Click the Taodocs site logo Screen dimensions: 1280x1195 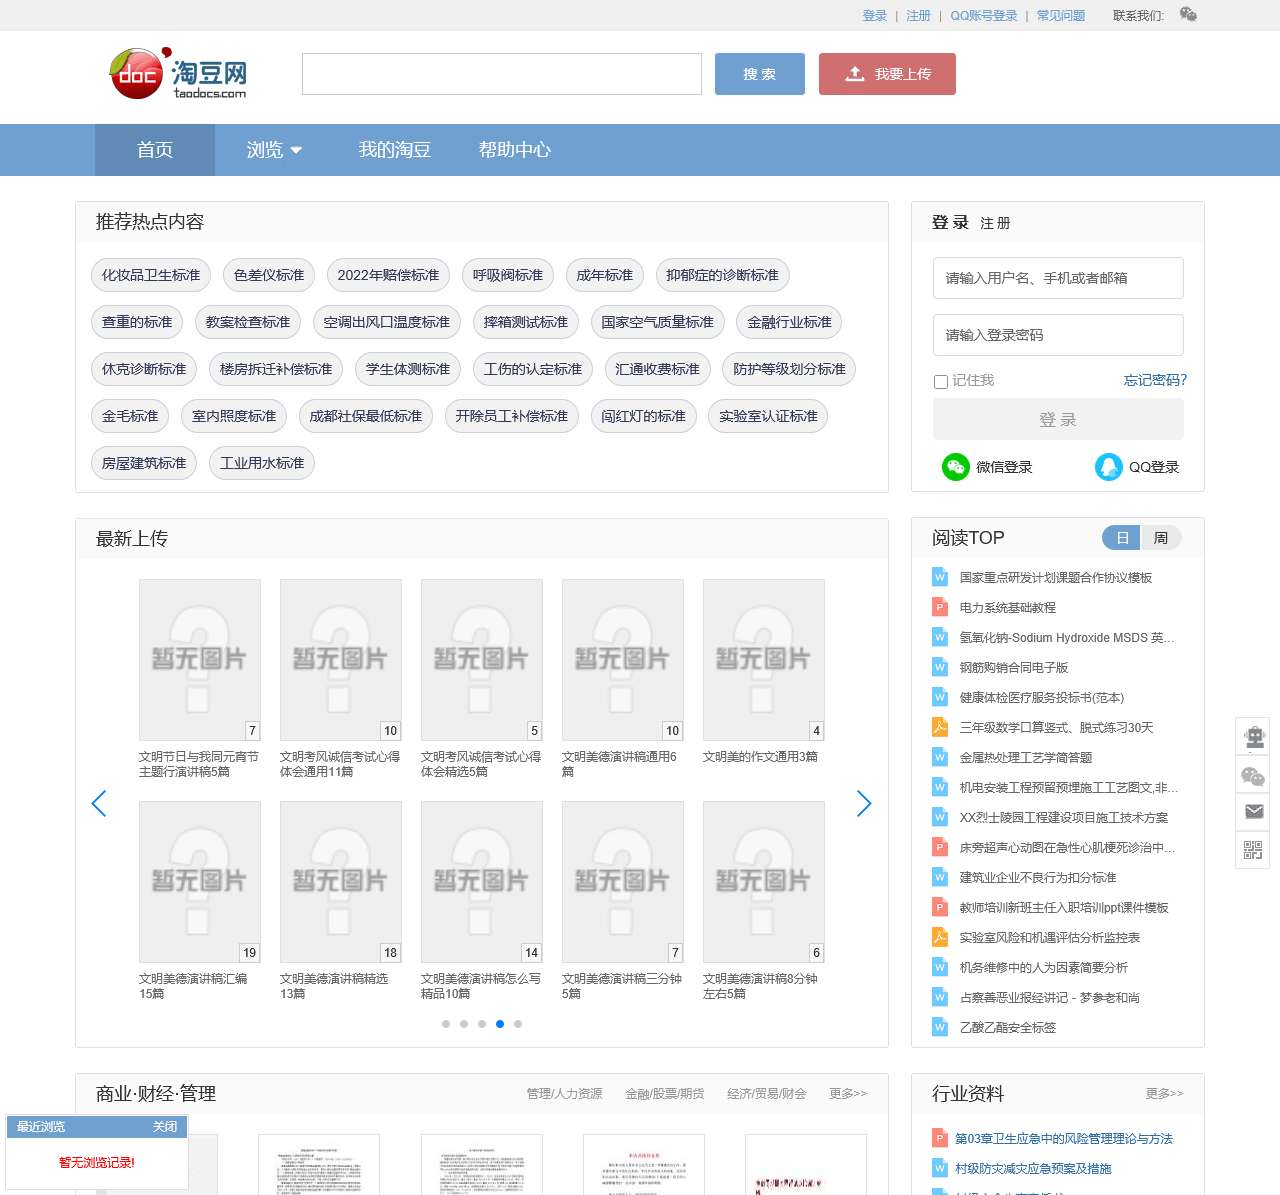tap(178, 74)
